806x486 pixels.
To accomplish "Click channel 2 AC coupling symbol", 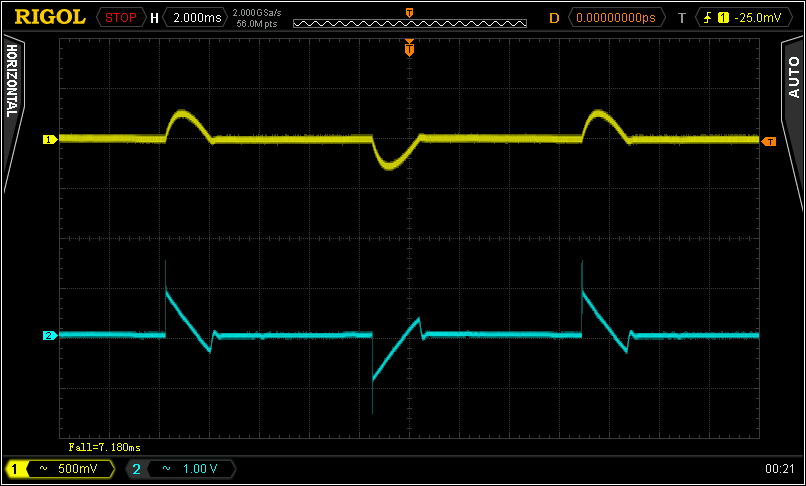I will click(167, 469).
